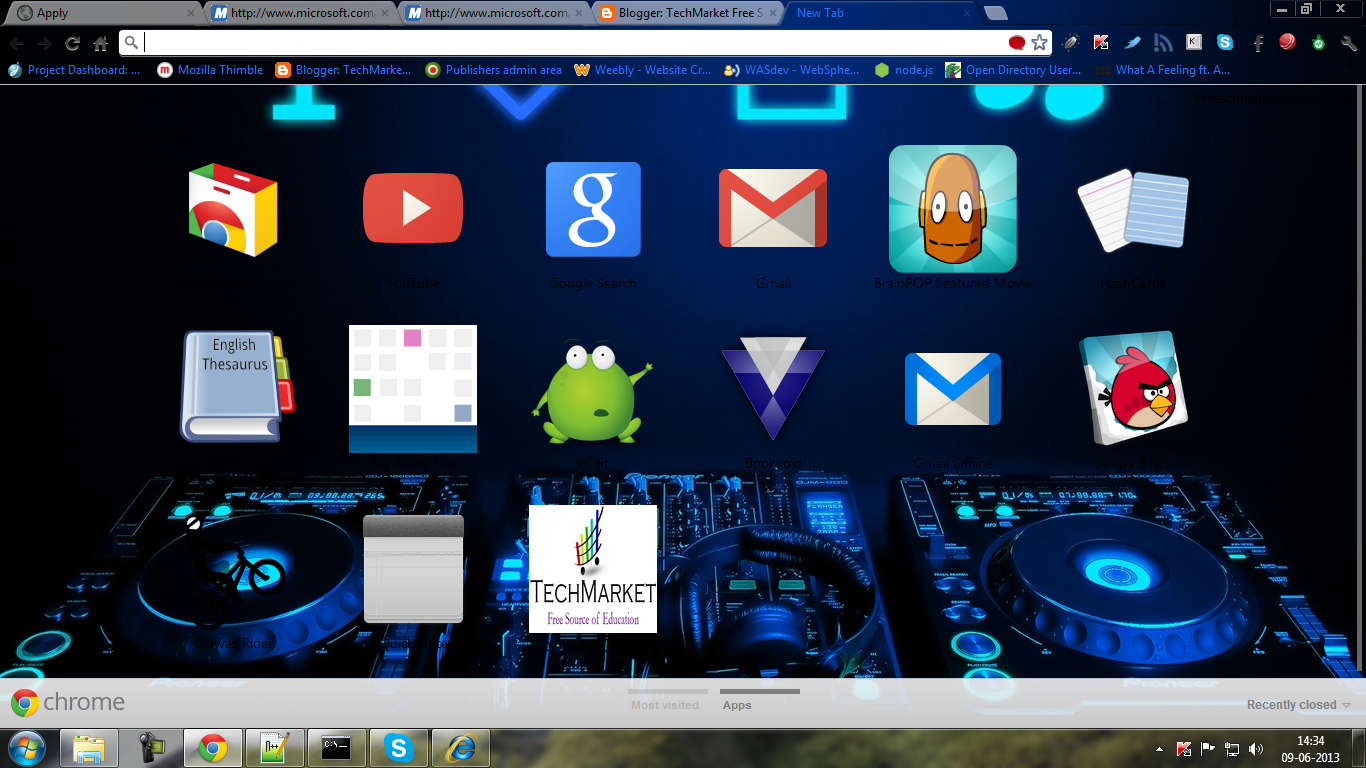Click the K letter extension icon

point(1194,42)
